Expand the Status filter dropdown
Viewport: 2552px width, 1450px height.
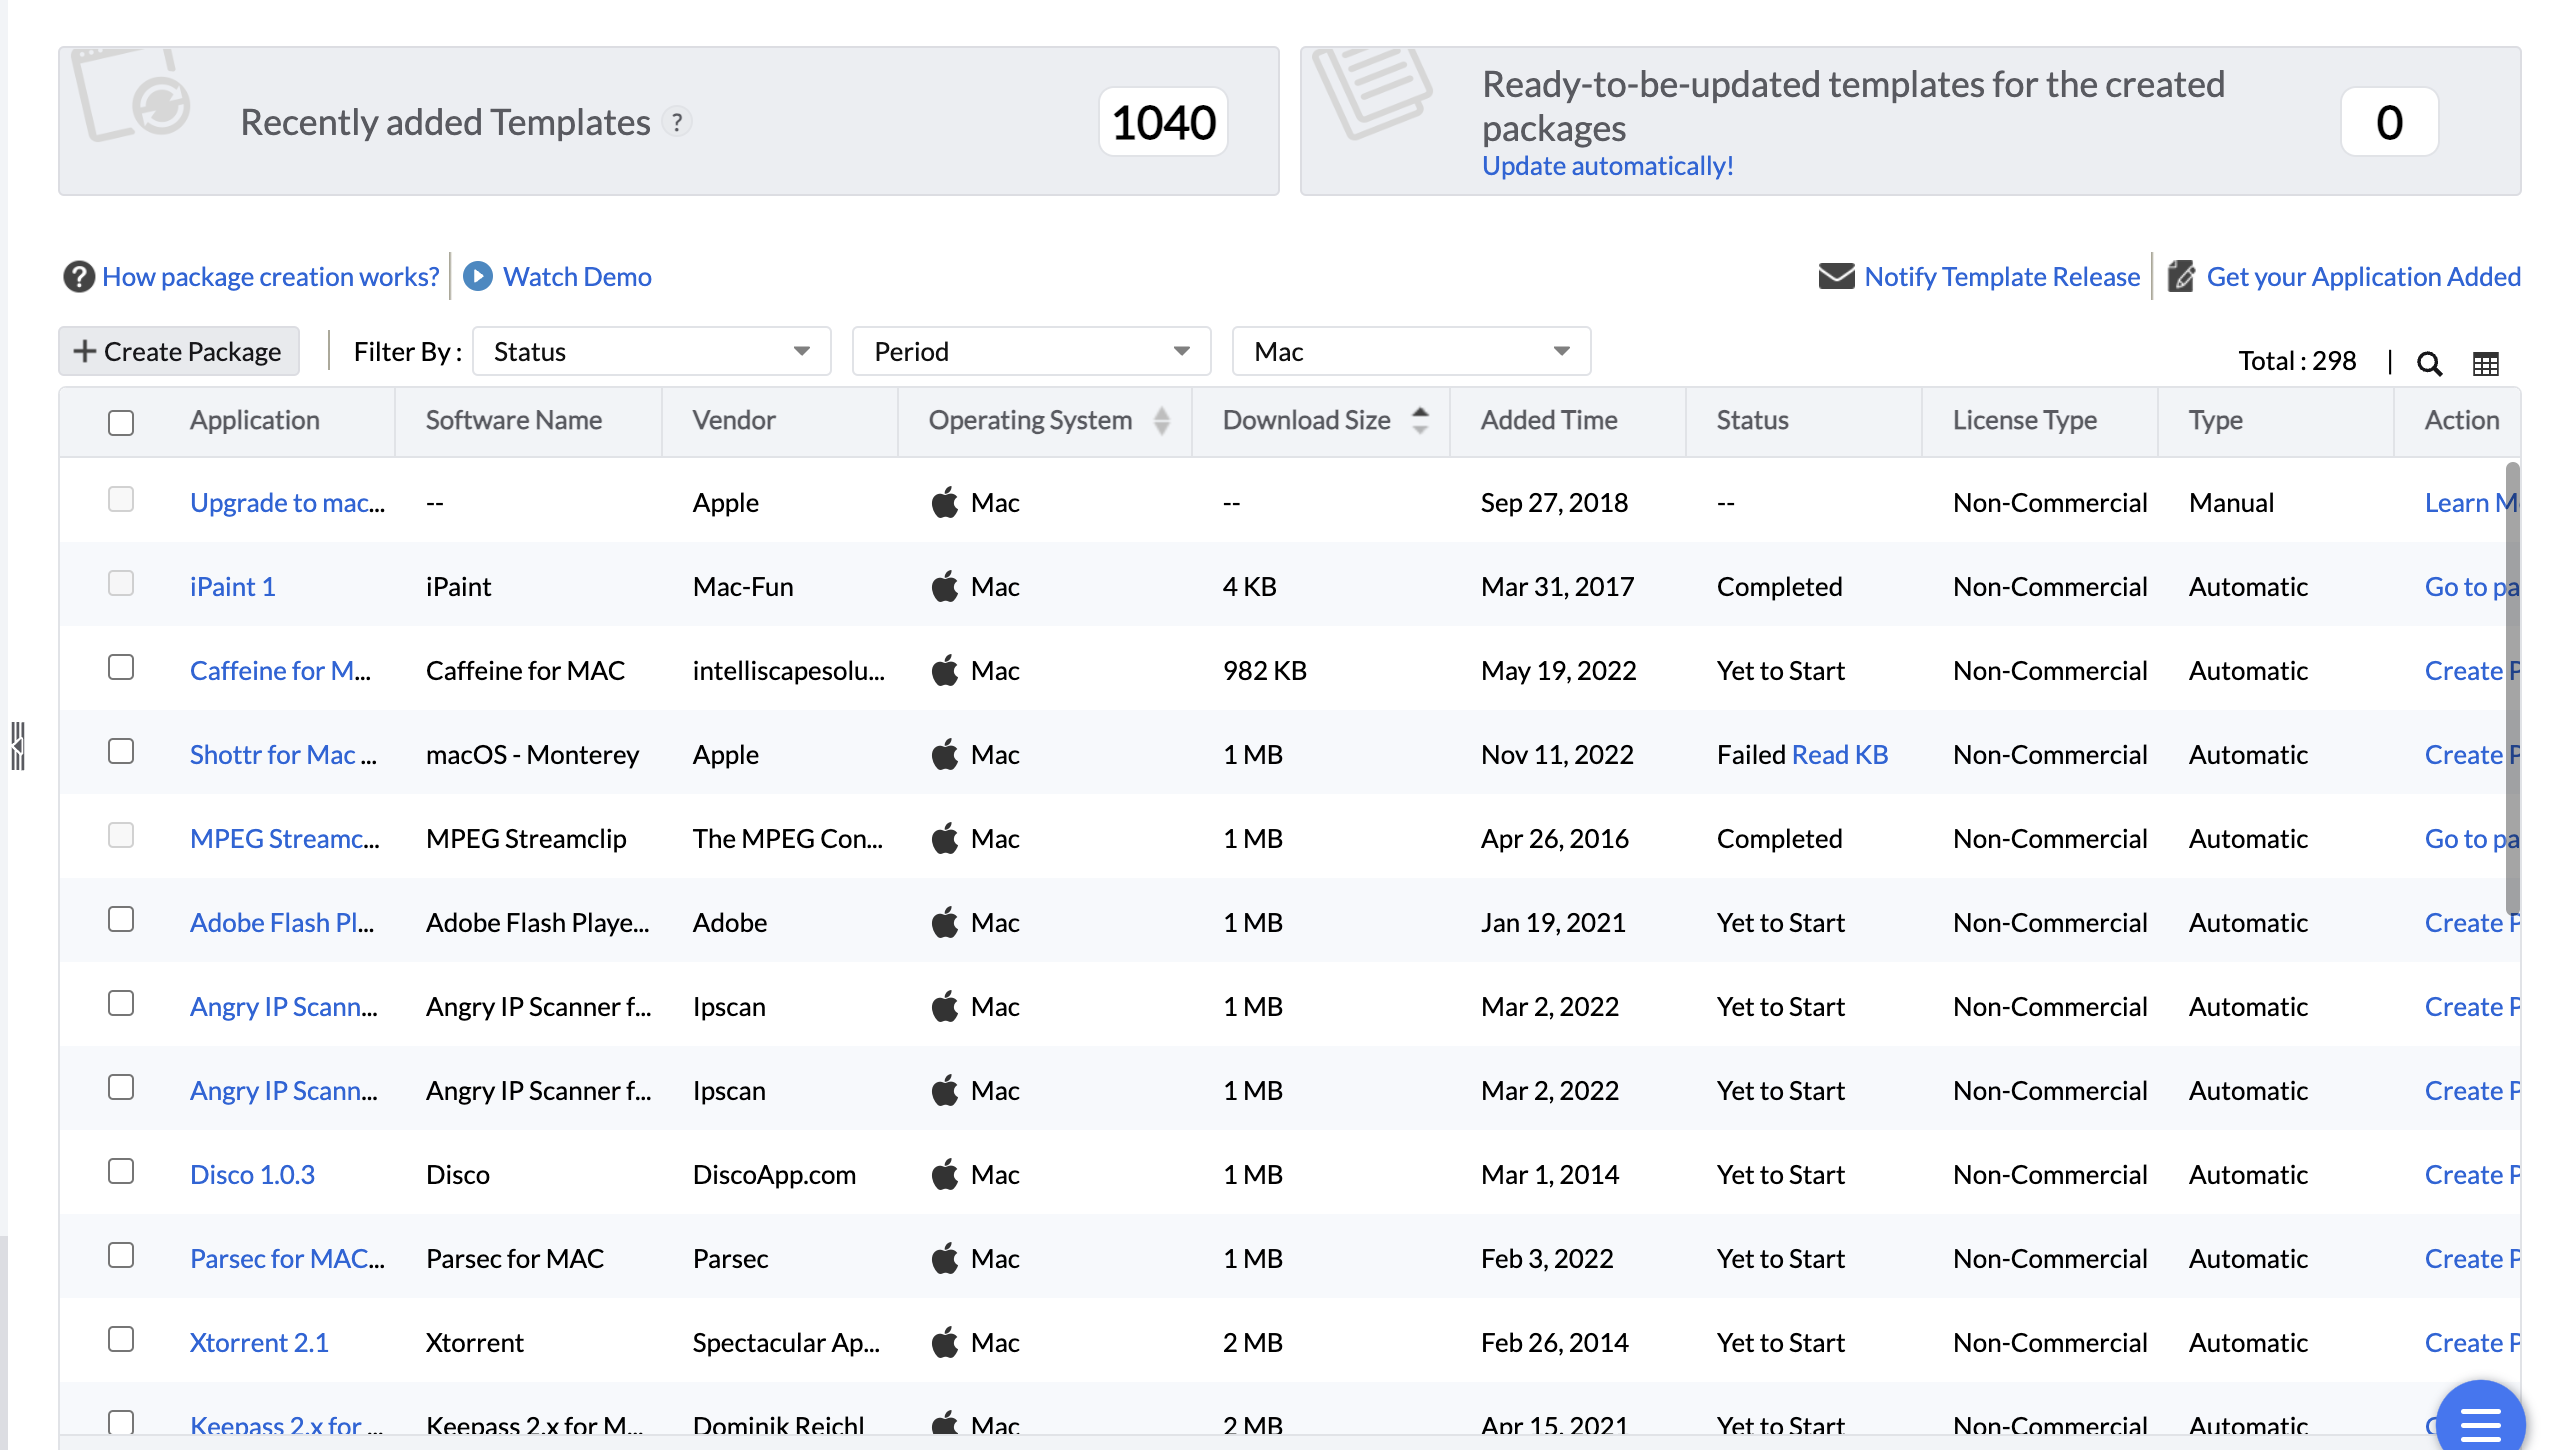651,351
